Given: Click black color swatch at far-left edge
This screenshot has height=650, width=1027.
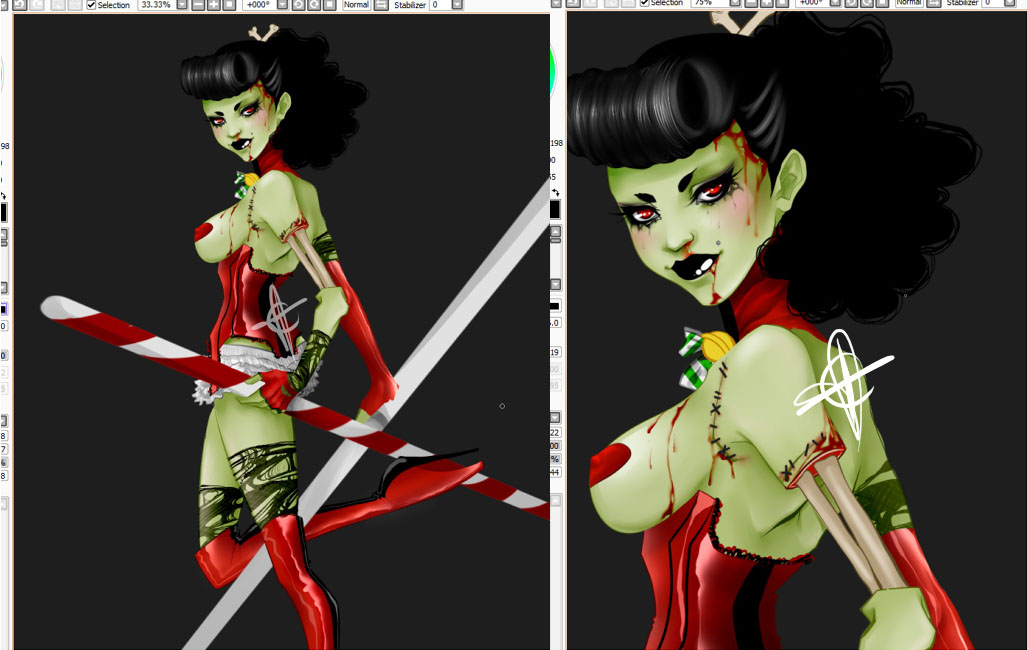Looking at the screenshot, I should click(3, 212).
